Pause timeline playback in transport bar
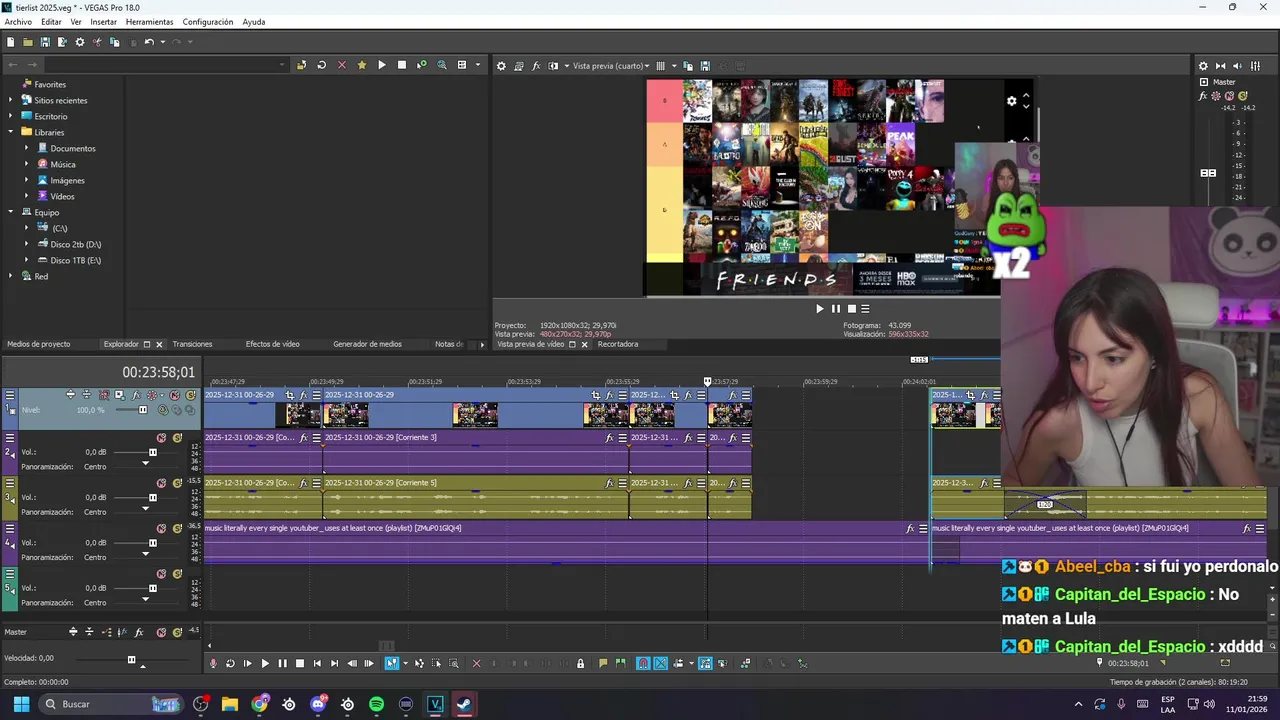Screen dimensions: 1280x720 [282, 663]
